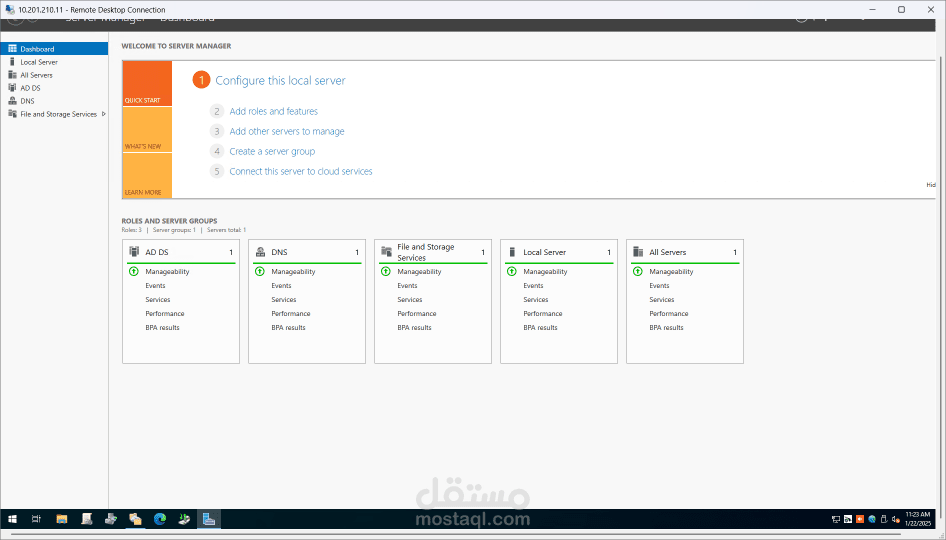
Task: Click the Server Manager taskbar icon
Action: (x=209, y=519)
